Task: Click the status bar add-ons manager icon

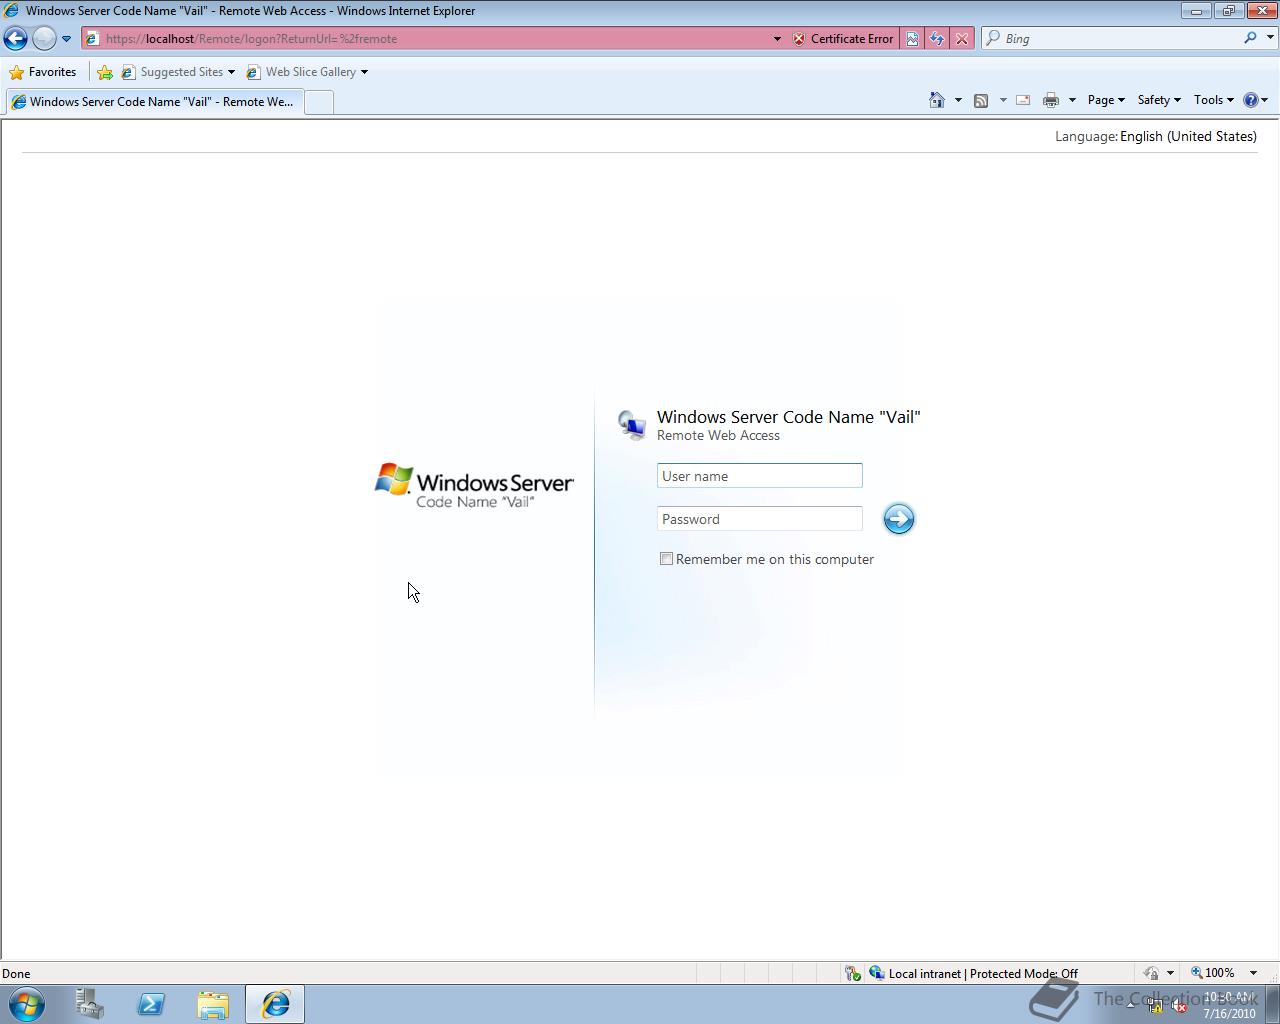Action: (853, 973)
